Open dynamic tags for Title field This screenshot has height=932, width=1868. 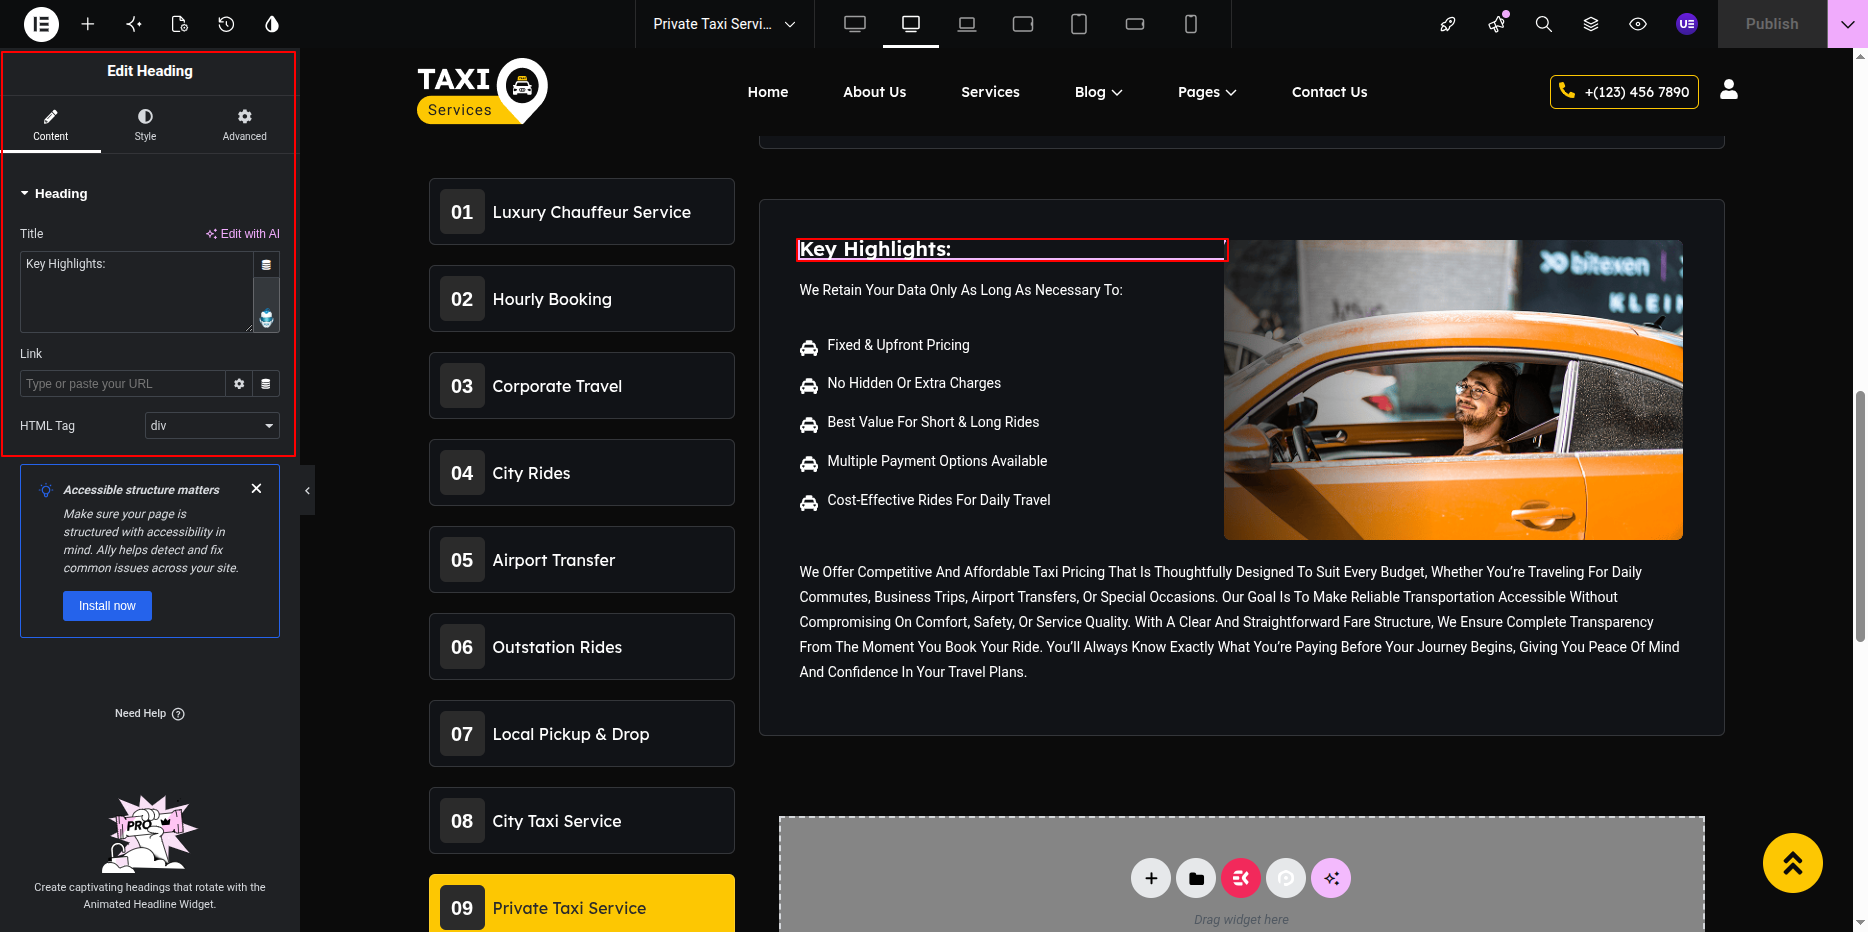[266, 265]
